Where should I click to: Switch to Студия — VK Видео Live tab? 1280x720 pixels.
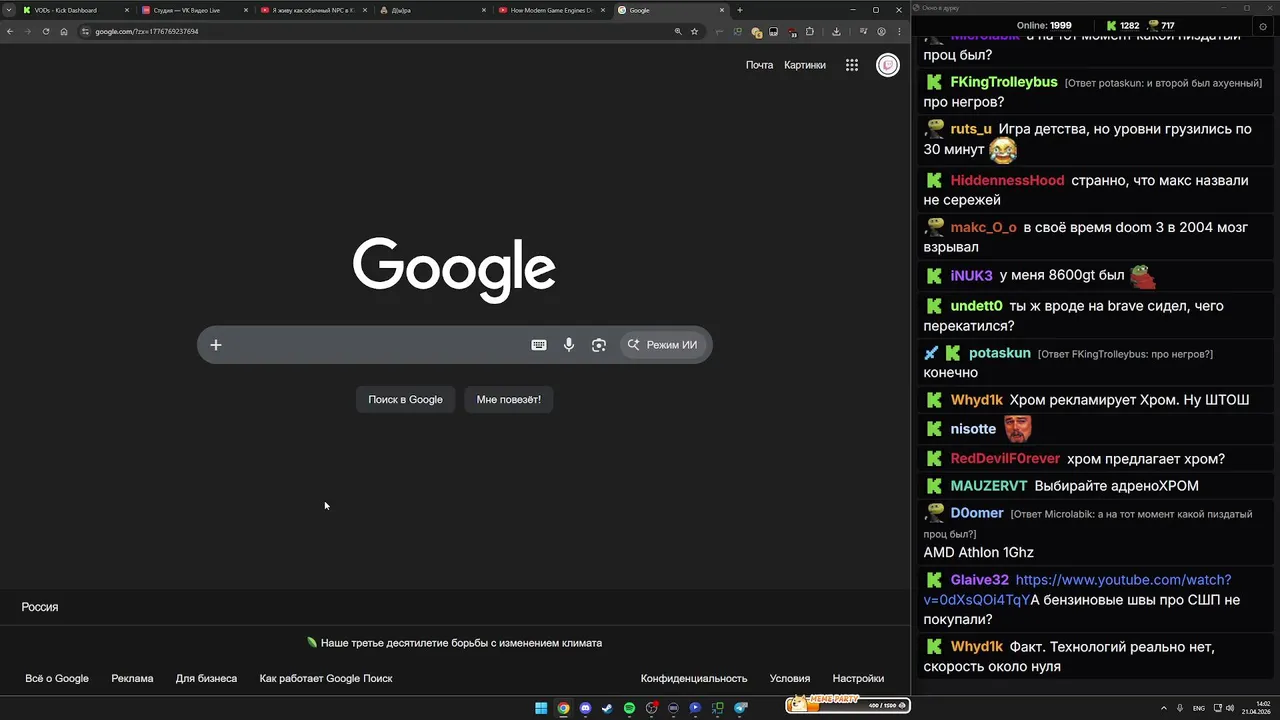[194, 10]
